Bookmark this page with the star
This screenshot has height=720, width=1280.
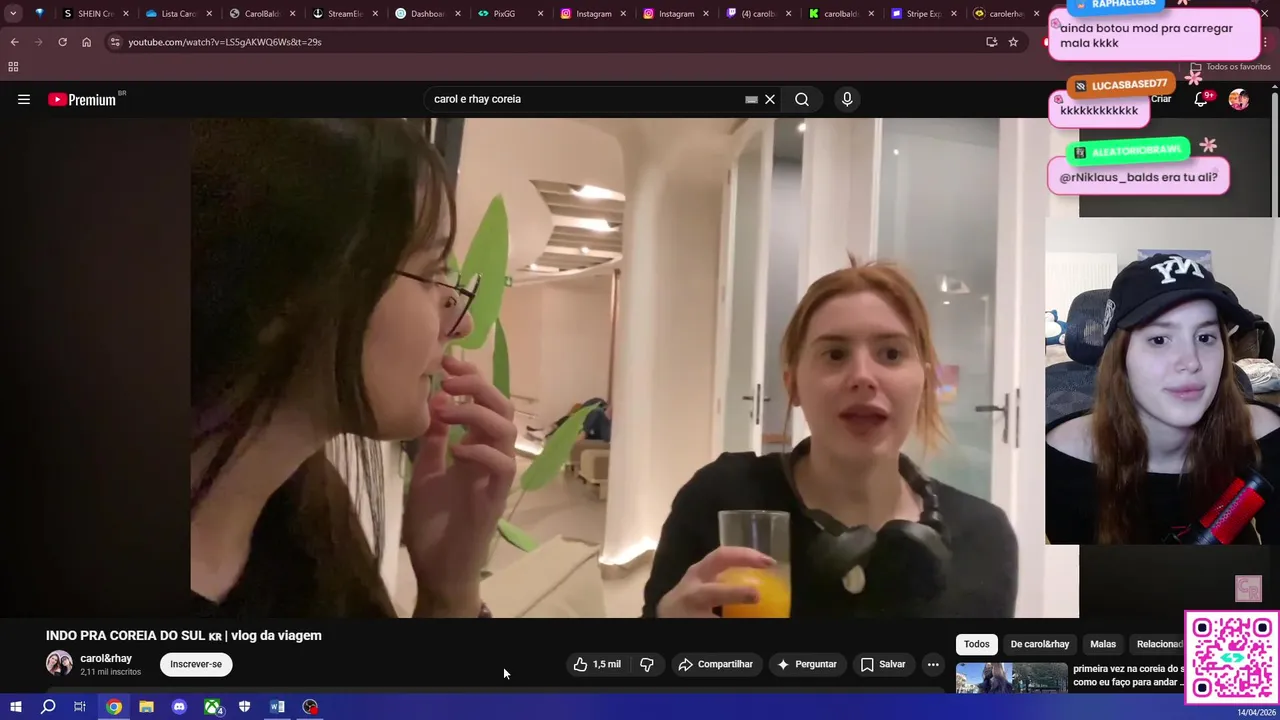(x=1013, y=42)
